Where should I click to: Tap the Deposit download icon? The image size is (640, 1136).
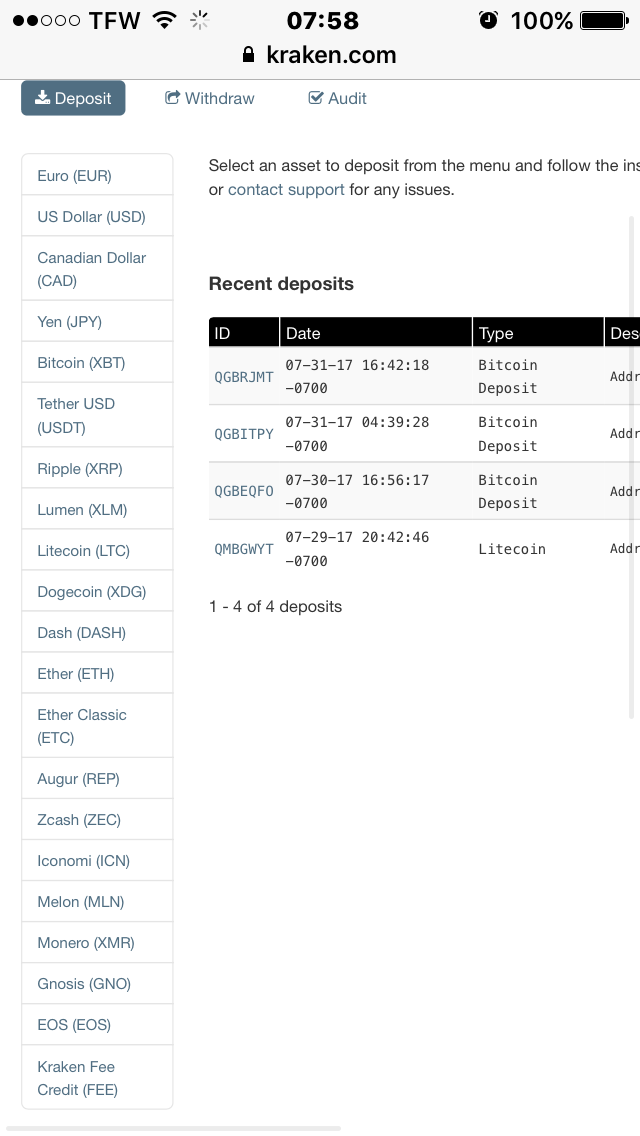pos(43,98)
